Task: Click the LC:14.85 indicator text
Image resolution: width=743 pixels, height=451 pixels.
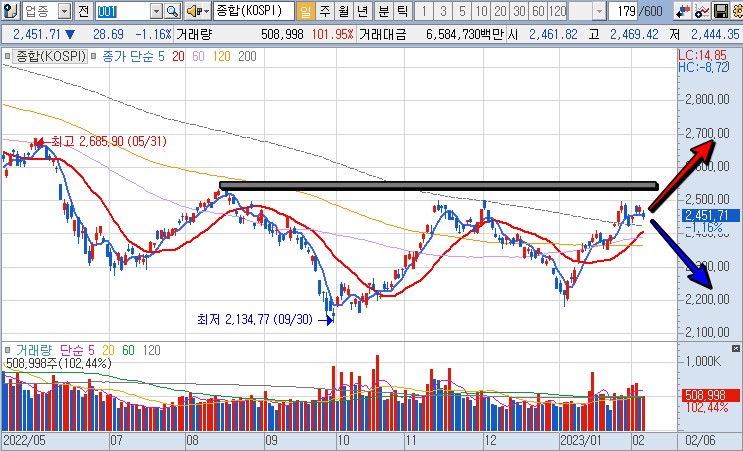Action: click(703, 56)
